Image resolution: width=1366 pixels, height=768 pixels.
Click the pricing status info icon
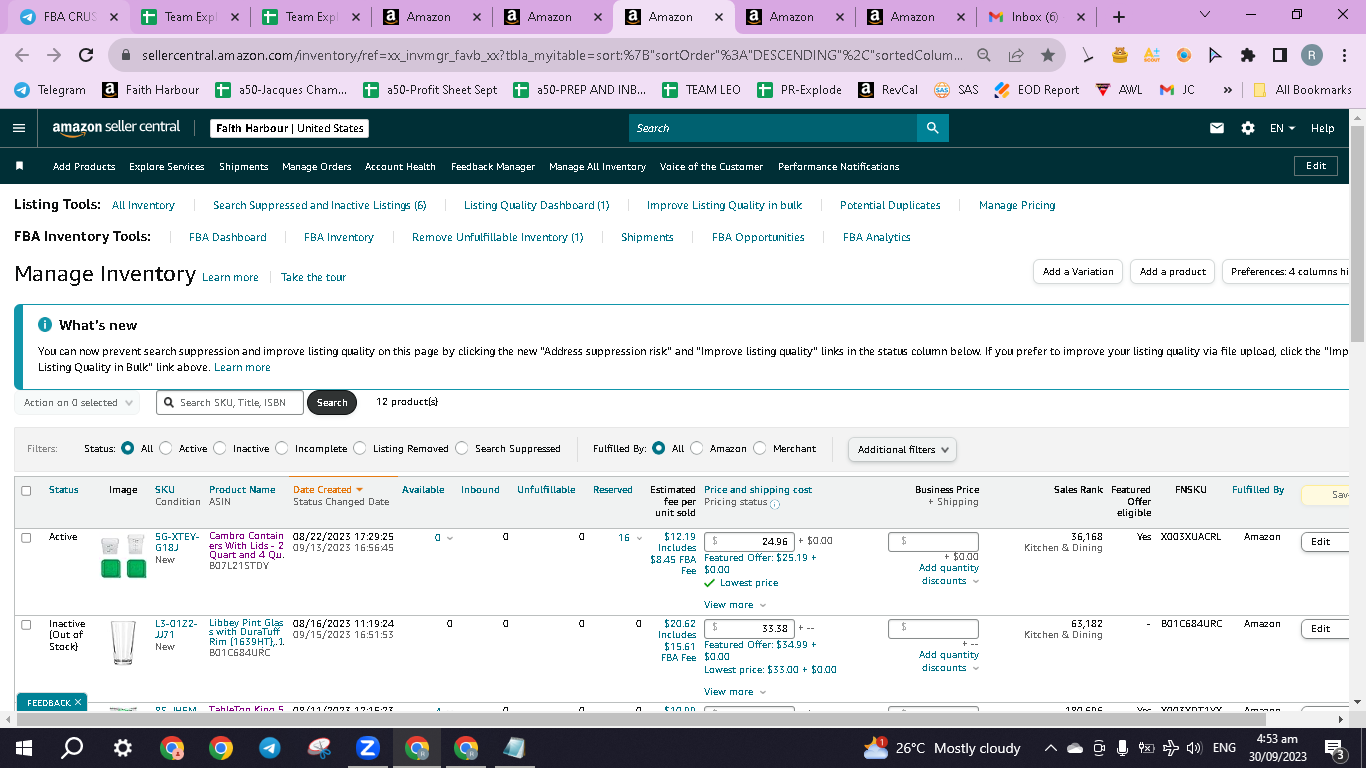(775, 503)
